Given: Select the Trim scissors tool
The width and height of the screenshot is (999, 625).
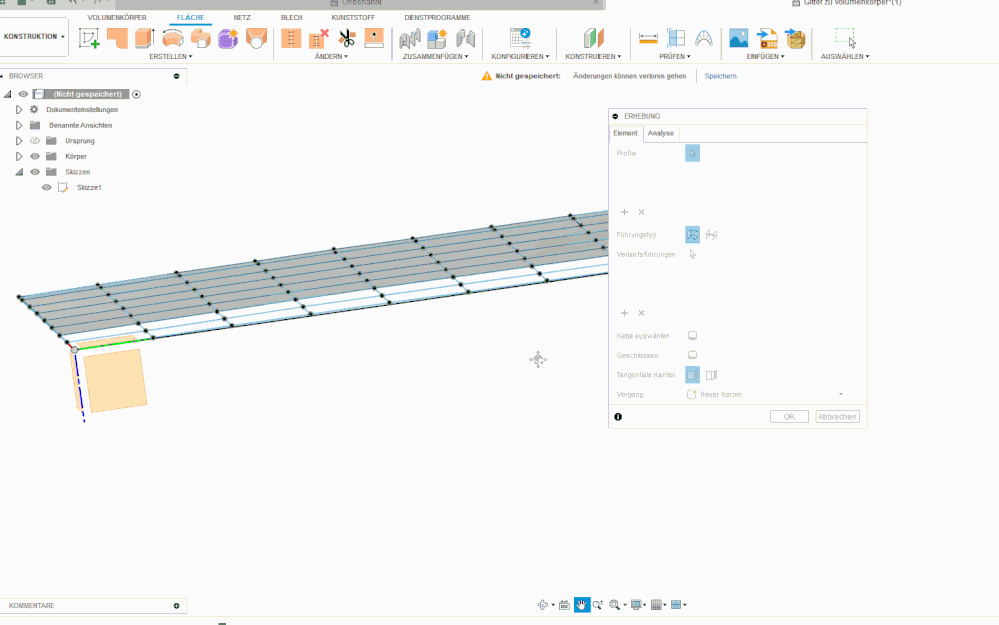Looking at the screenshot, I should coord(347,38).
